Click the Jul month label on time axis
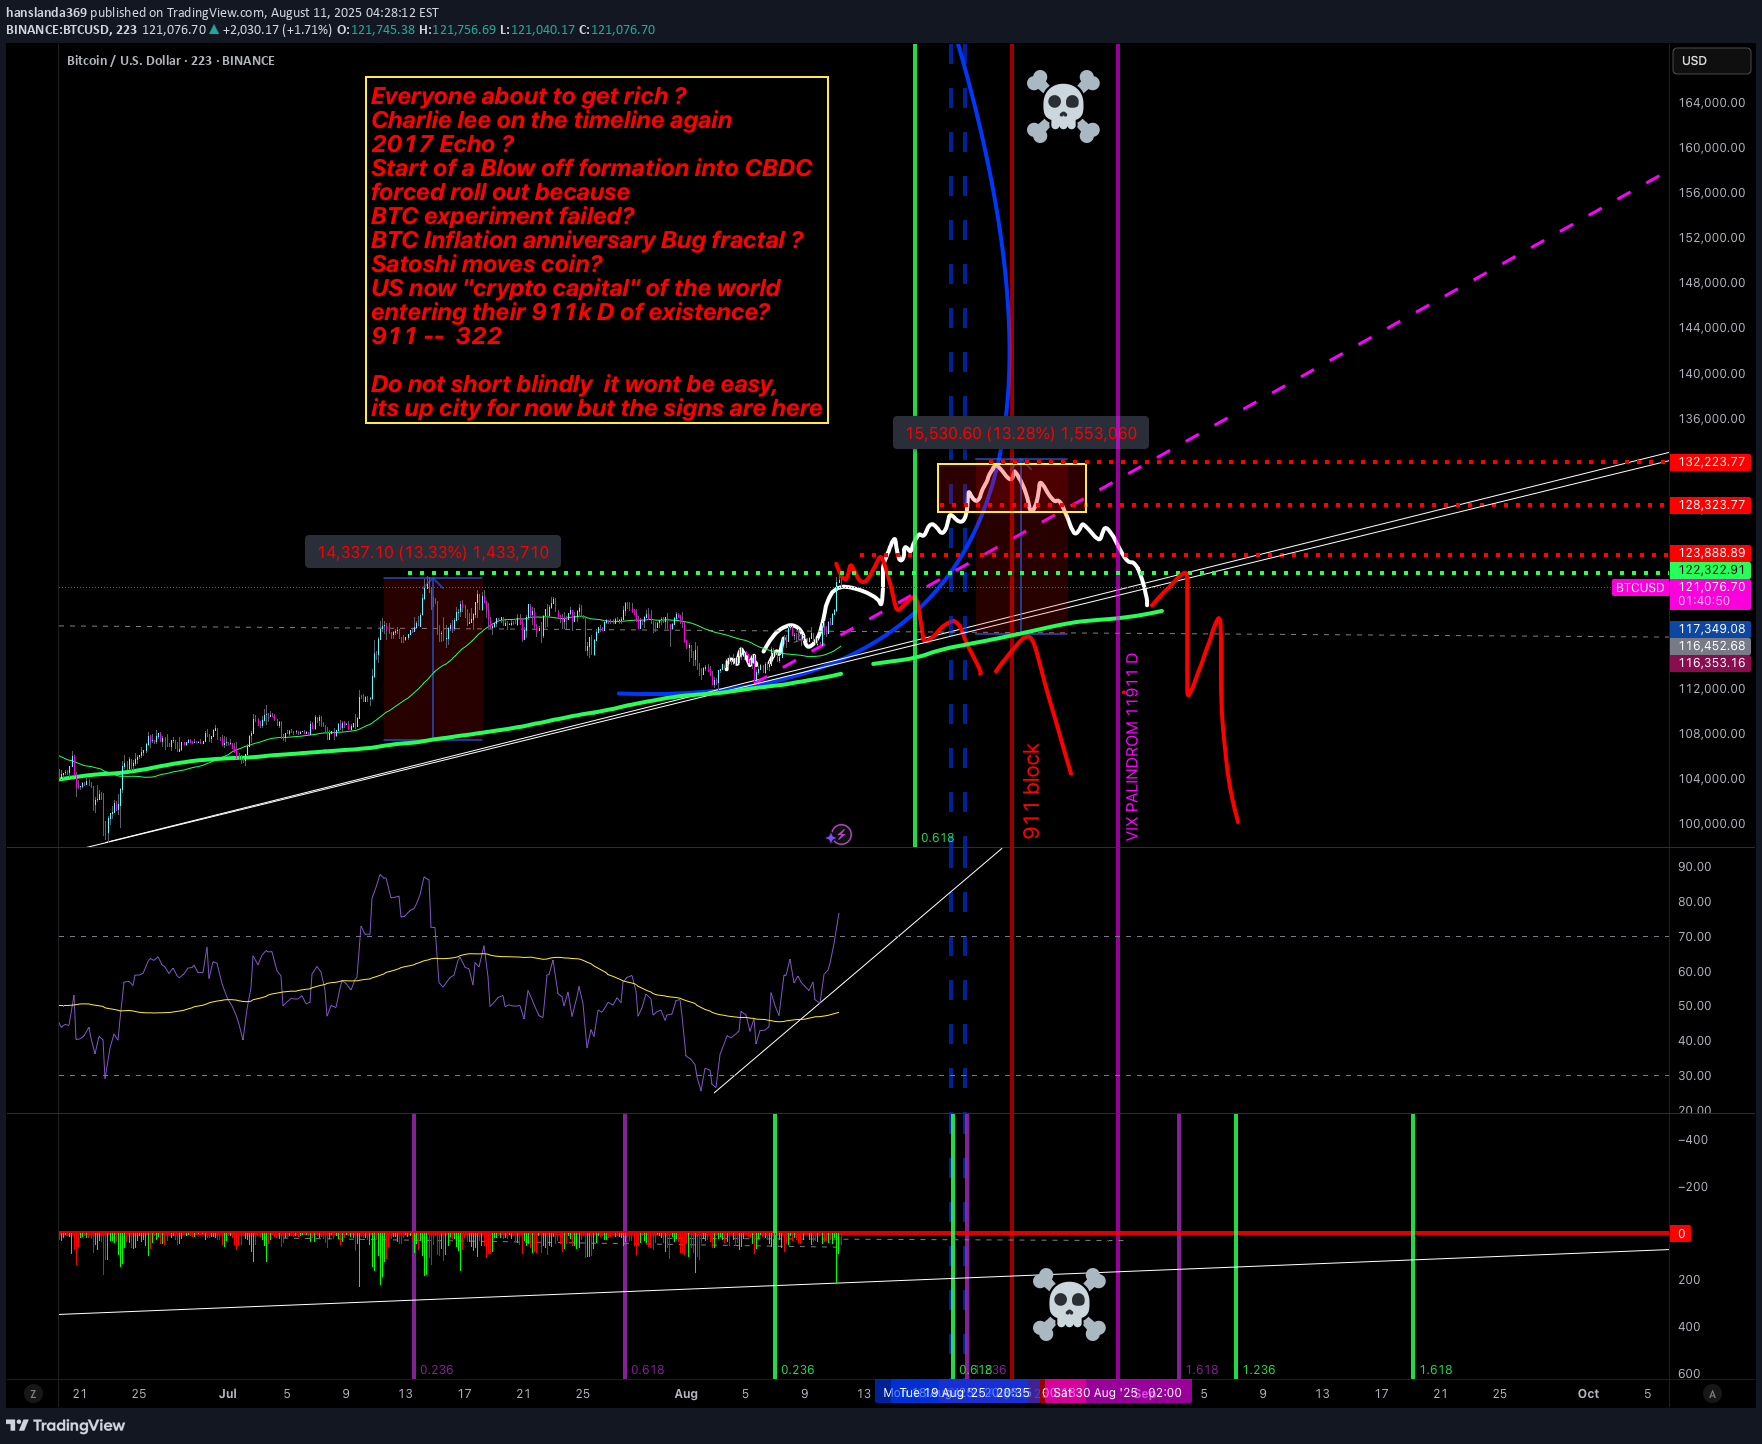The width and height of the screenshot is (1762, 1444). (x=228, y=1393)
